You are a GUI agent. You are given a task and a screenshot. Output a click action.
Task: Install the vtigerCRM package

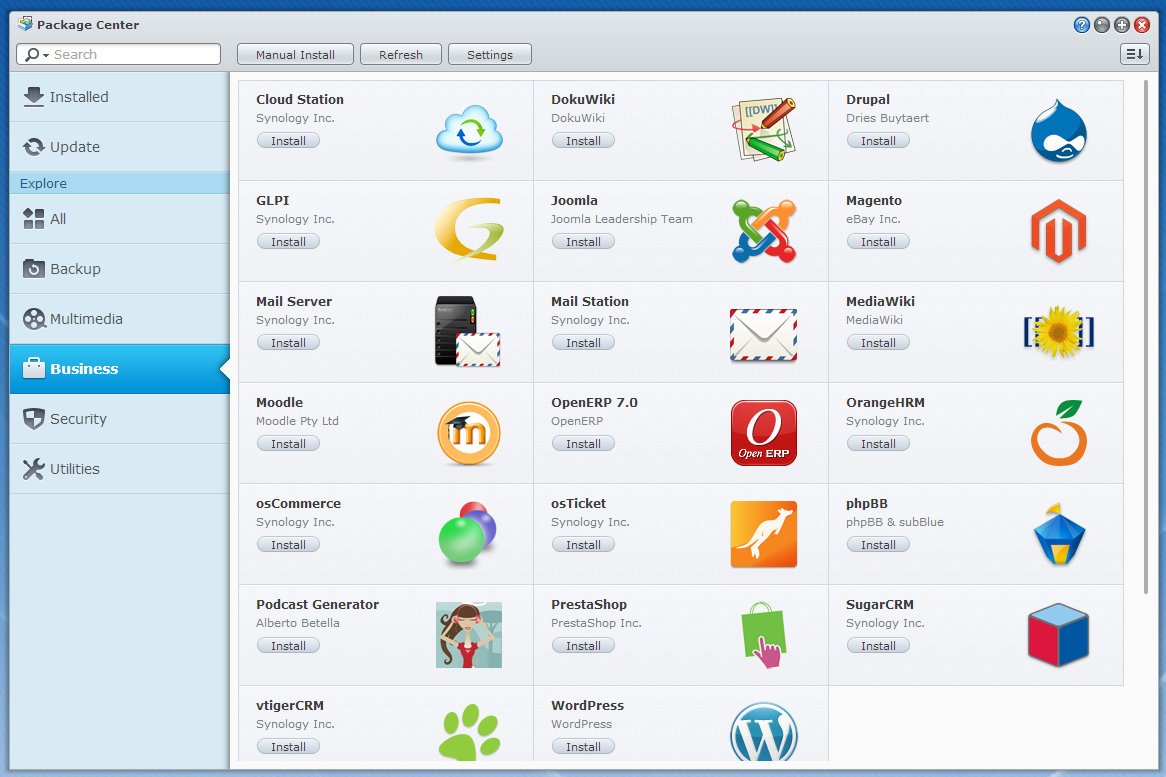pyautogui.click(x=289, y=747)
